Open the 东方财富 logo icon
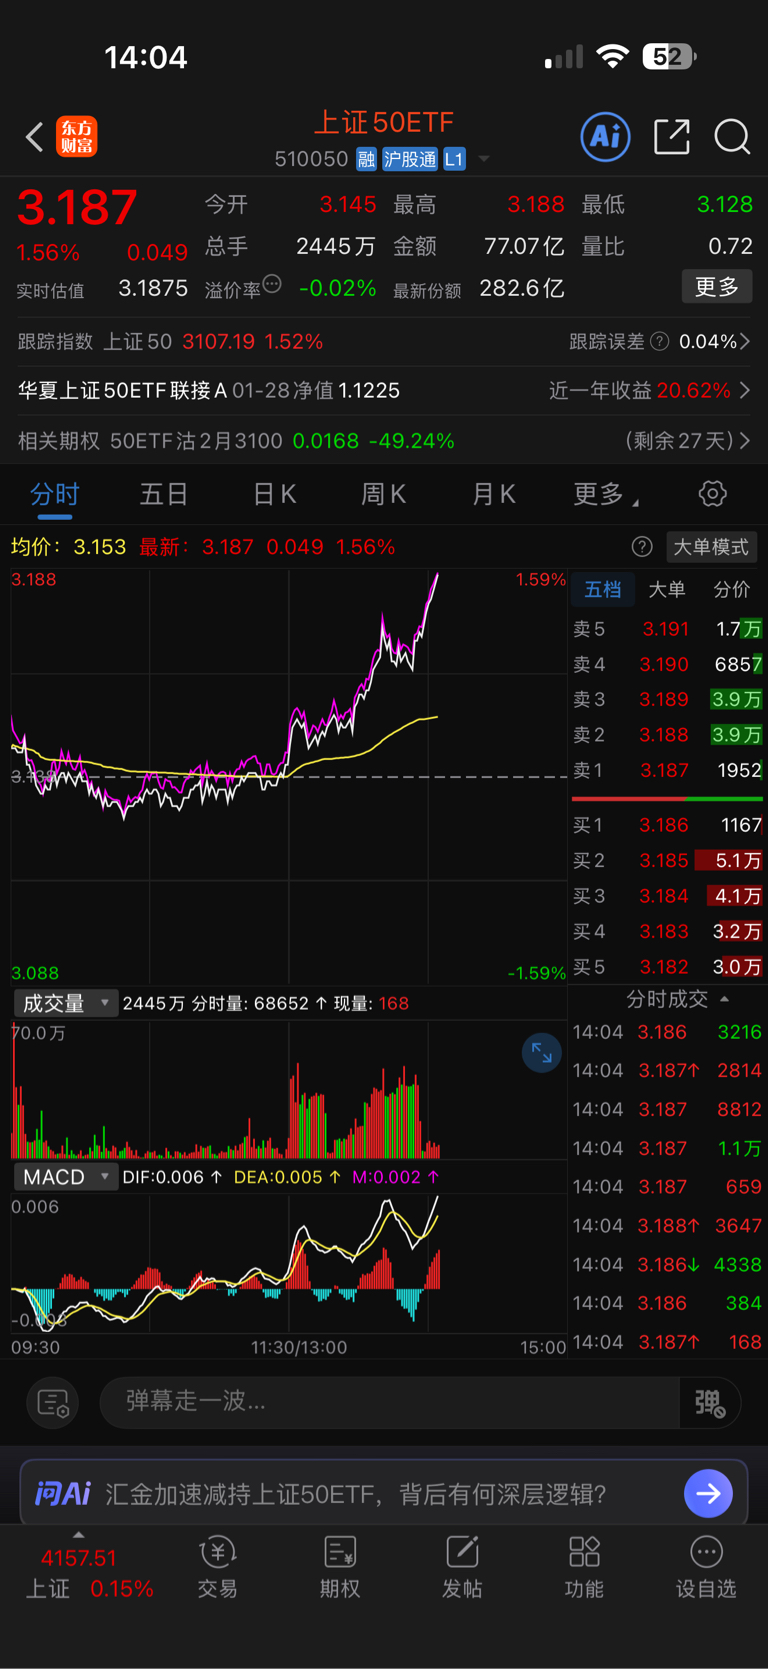This screenshot has height=1669, width=768. 77,137
